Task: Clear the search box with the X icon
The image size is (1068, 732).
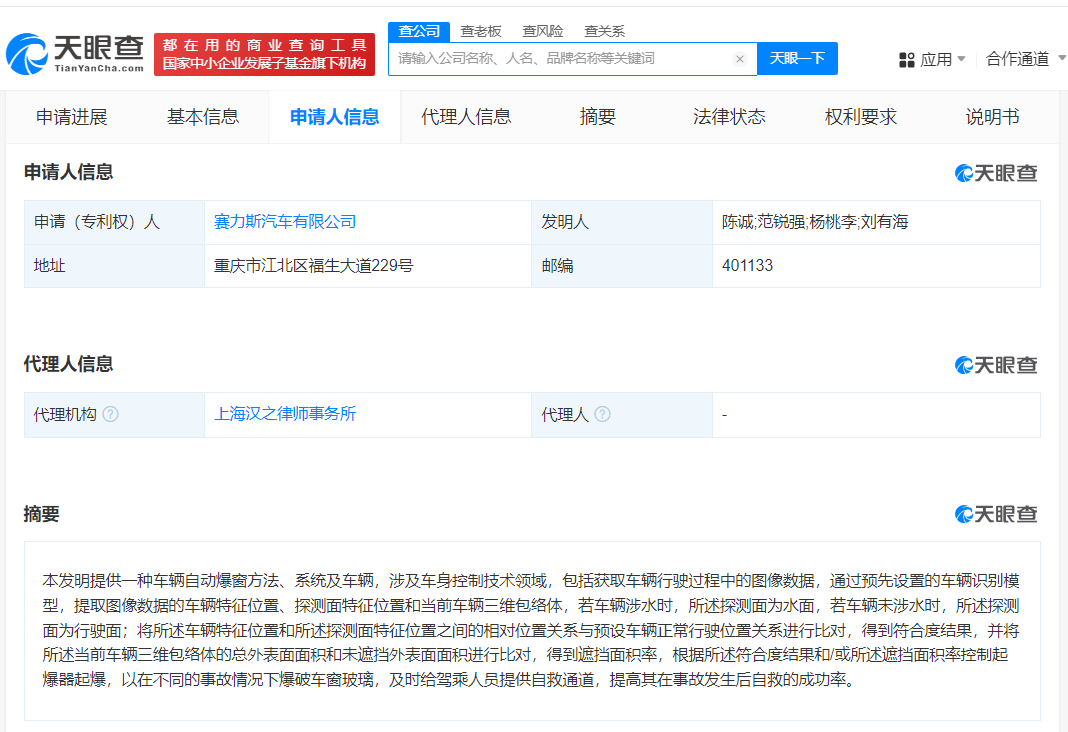Action: click(x=740, y=59)
